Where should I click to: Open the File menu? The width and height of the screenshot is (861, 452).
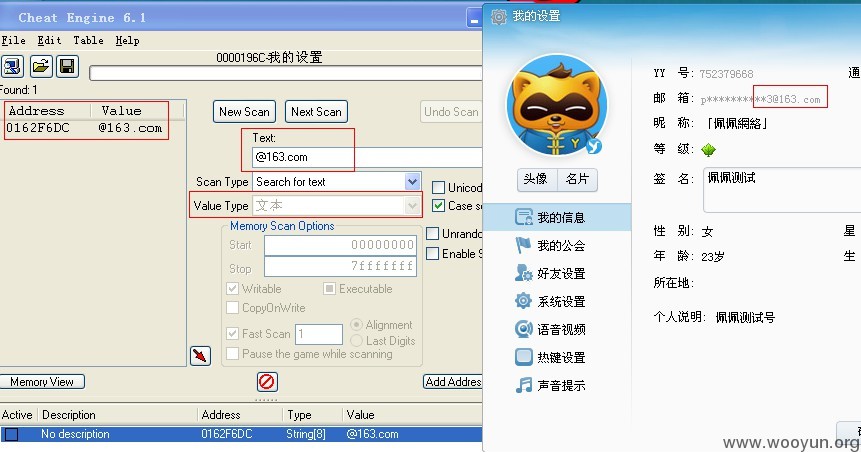pyautogui.click(x=14, y=40)
